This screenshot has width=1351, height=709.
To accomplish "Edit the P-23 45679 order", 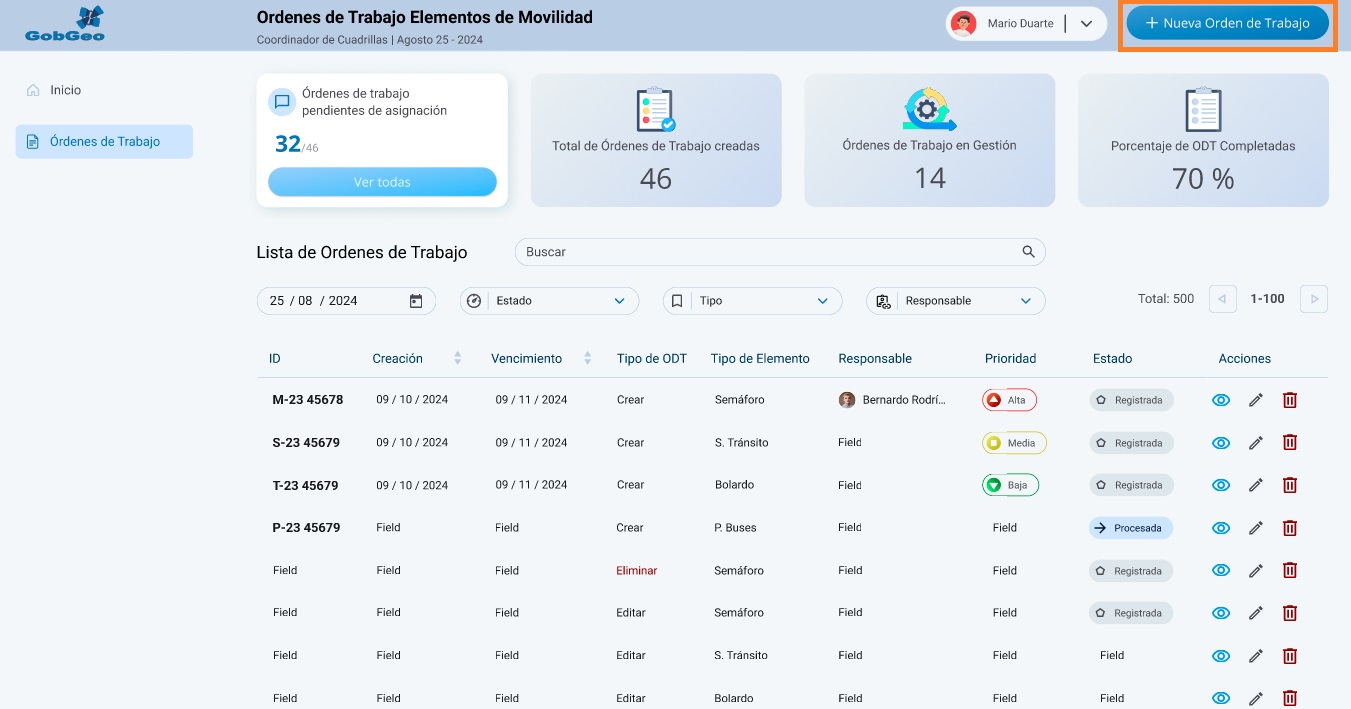I will [x=1256, y=528].
